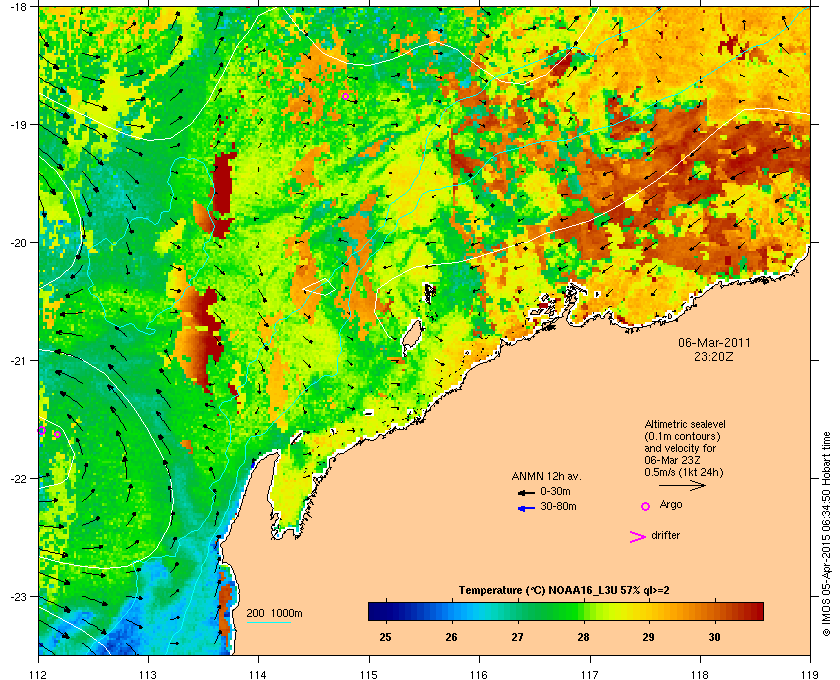
Task: Click the longitude axis label 118
Action: pos(700,674)
